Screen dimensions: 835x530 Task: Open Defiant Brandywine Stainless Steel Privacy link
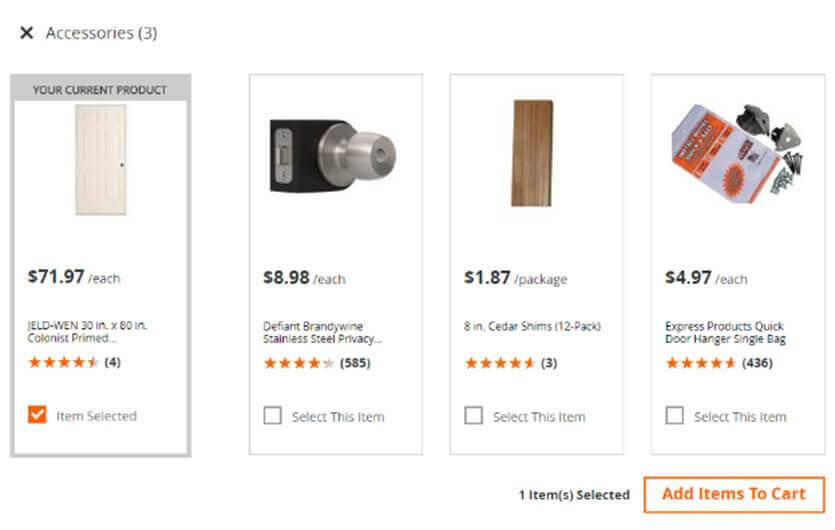pos(322,332)
